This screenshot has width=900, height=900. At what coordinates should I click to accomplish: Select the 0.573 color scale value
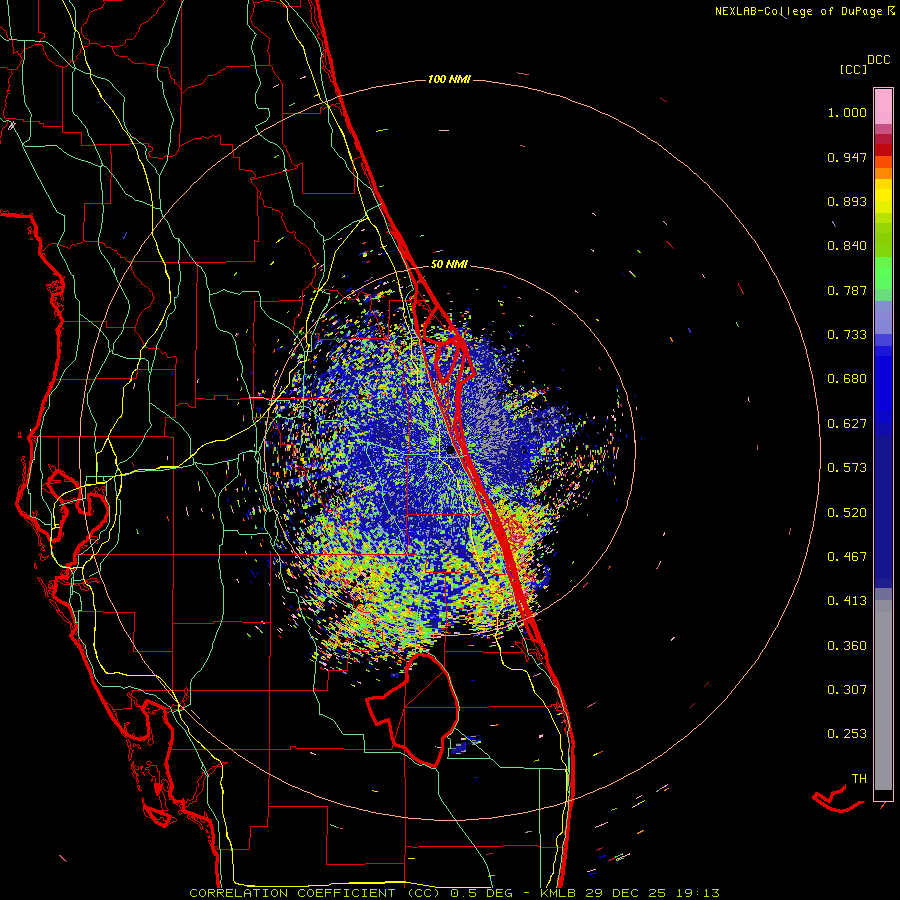click(x=847, y=468)
